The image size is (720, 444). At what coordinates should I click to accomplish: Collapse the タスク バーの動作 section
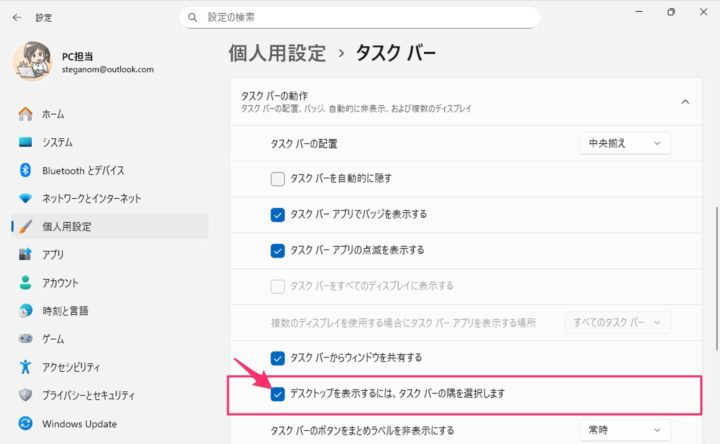click(x=685, y=101)
